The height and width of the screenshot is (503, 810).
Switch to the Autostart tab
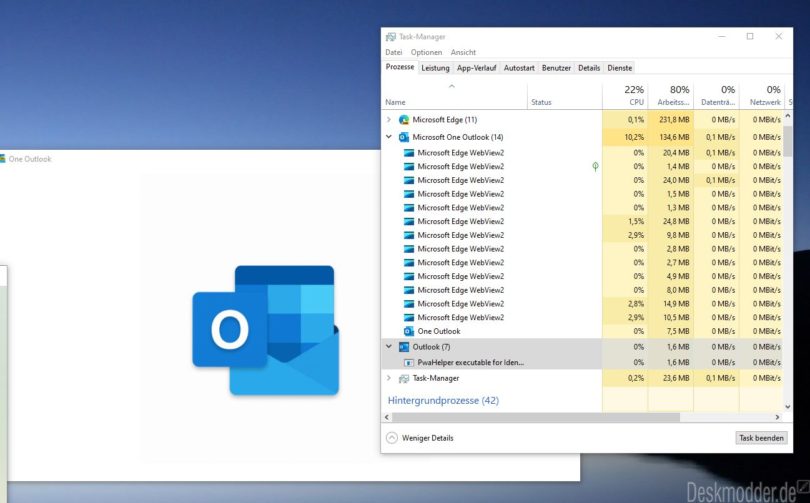tap(519, 68)
